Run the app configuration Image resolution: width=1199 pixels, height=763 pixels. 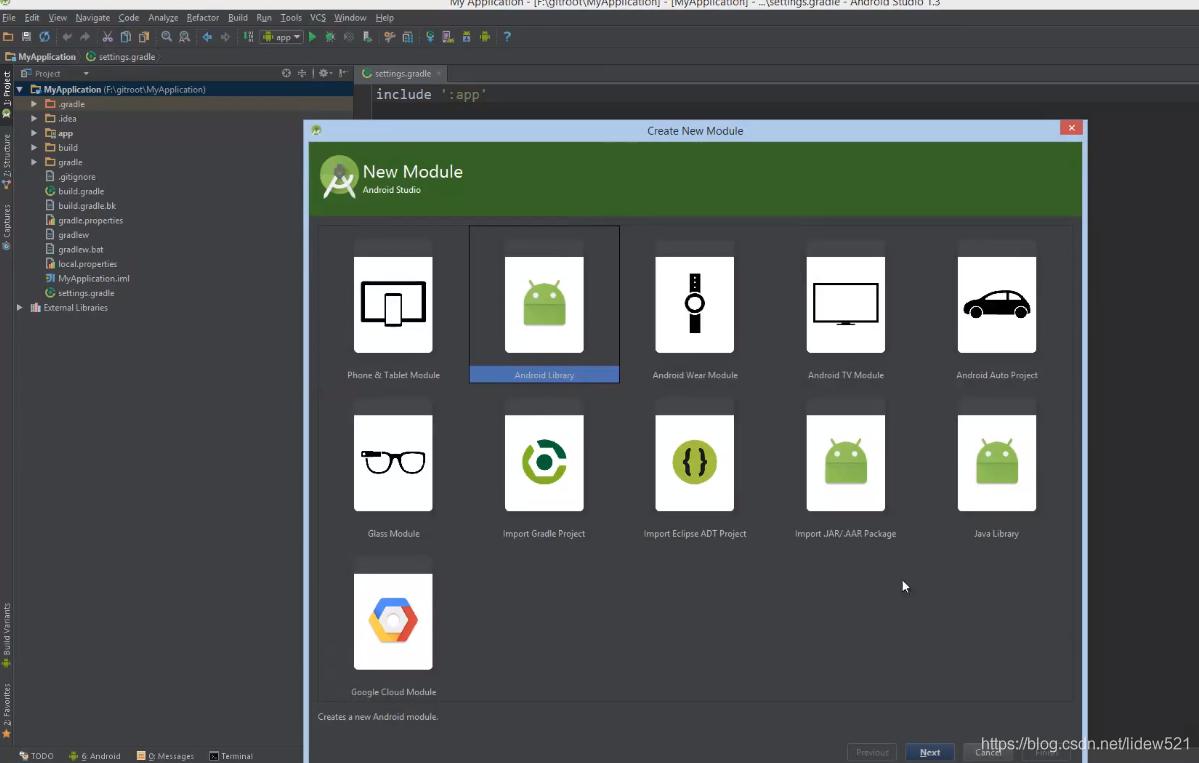click(x=312, y=37)
